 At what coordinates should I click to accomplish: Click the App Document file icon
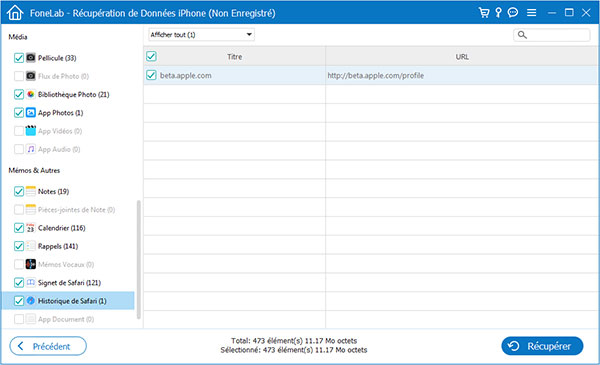31,319
